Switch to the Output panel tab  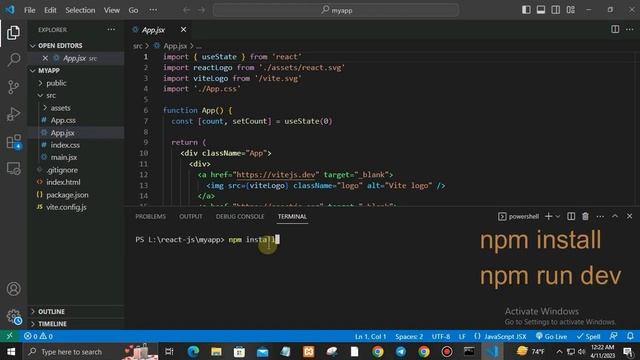click(x=191, y=216)
